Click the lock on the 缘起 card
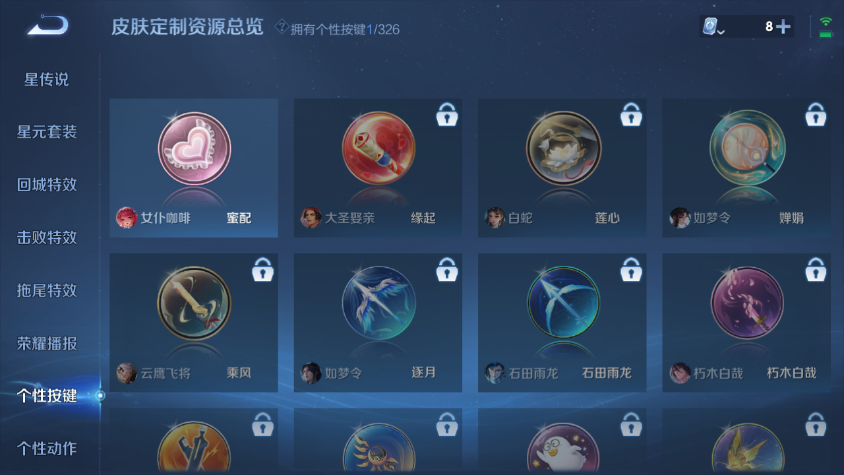Screen dimensions: 844x475 447,114
